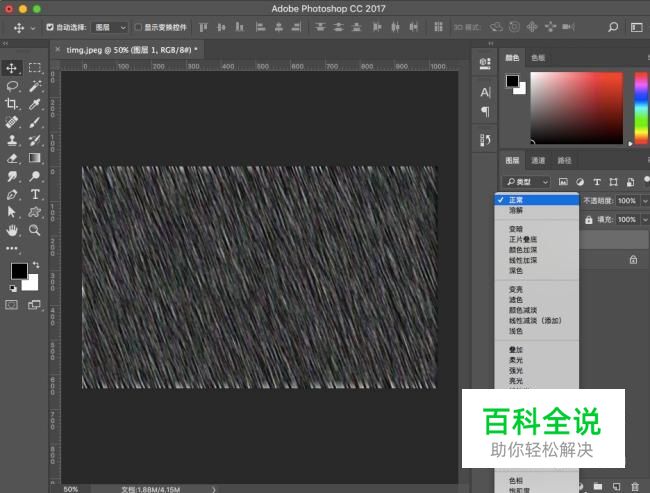Change the screen mode icon
Screen dimensions: 650x493
tap(34, 305)
